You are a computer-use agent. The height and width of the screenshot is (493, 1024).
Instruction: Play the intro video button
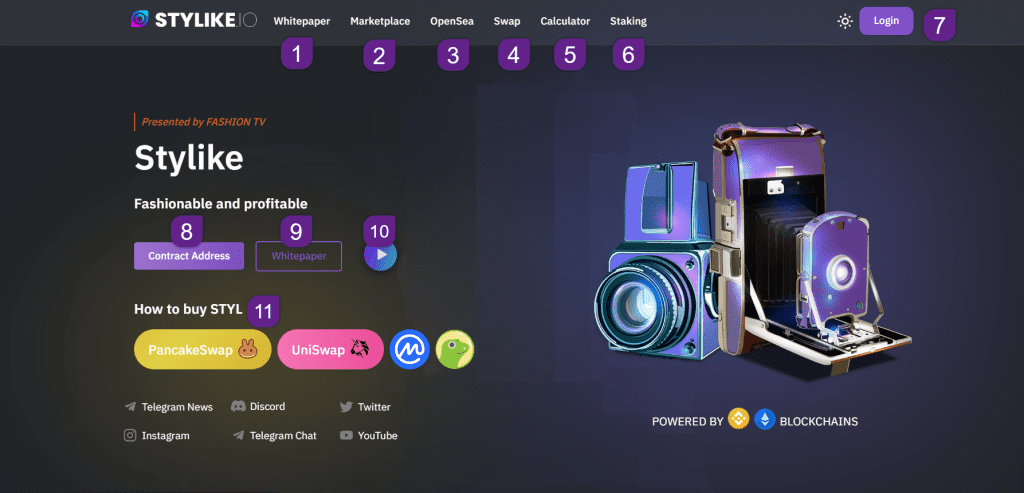click(x=381, y=255)
